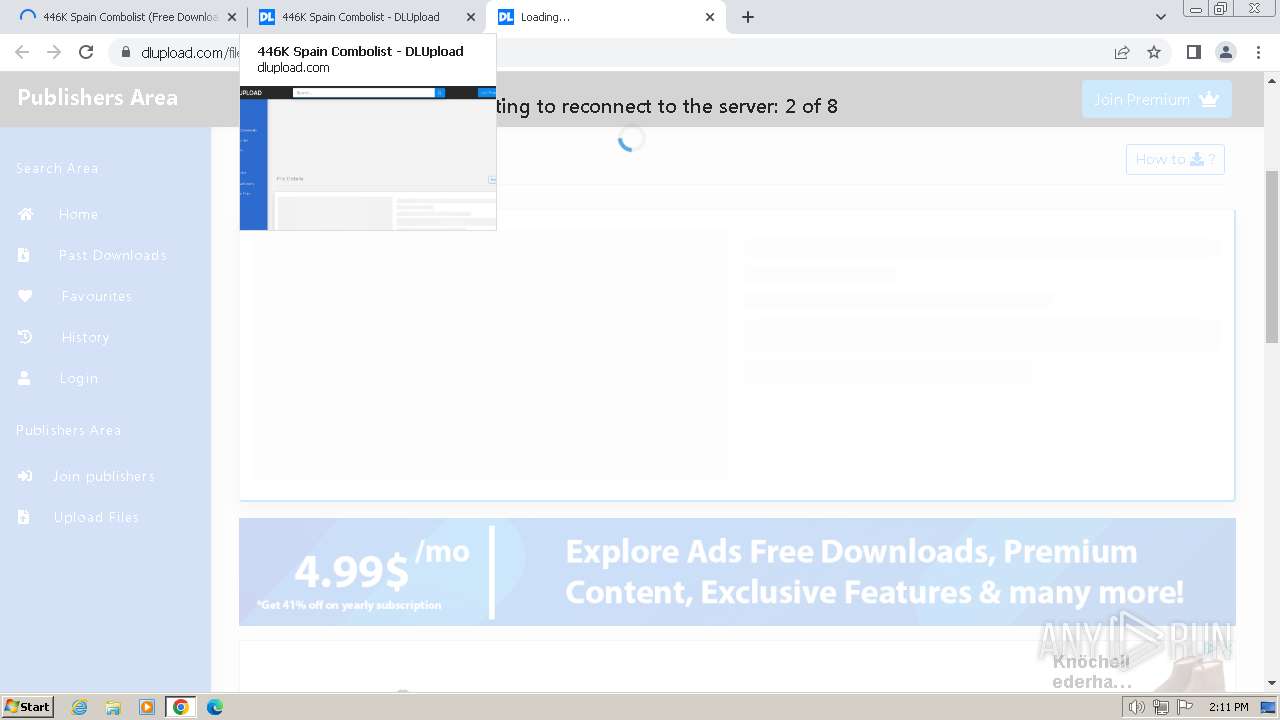Viewport: 1280px width, 720px height.
Task: Click the Favourites heart icon
Action: tap(25, 296)
